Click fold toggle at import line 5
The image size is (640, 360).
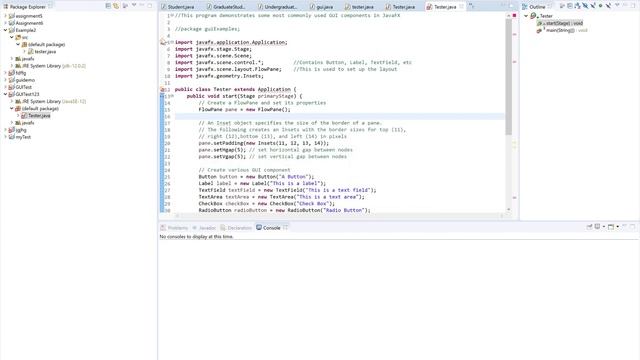pyautogui.click(x=172, y=42)
